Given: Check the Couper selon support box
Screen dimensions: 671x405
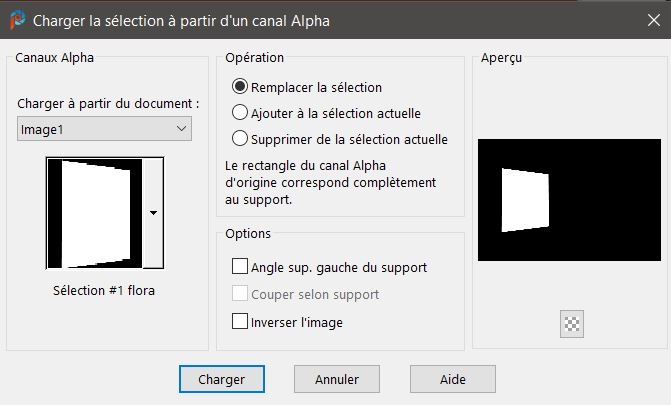Looking at the screenshot, I should (240, 294).
